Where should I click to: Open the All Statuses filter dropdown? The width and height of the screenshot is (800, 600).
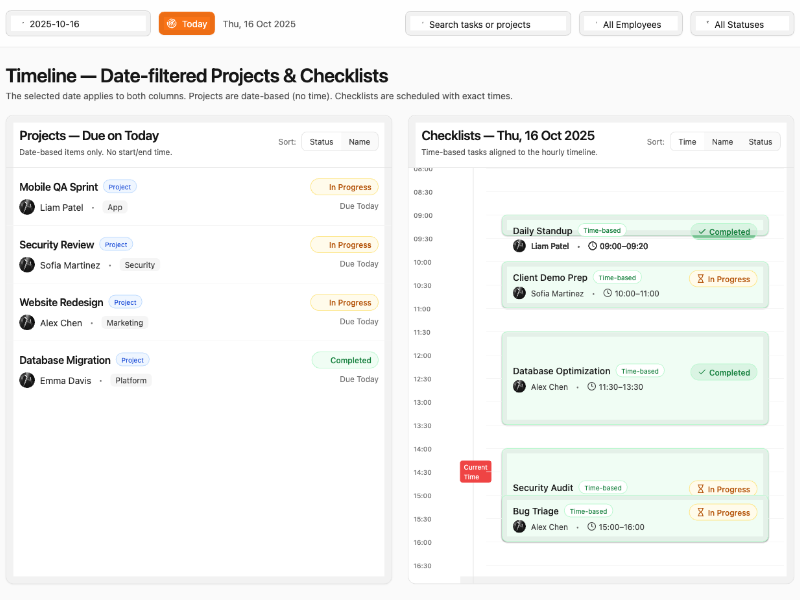point(741,24)
